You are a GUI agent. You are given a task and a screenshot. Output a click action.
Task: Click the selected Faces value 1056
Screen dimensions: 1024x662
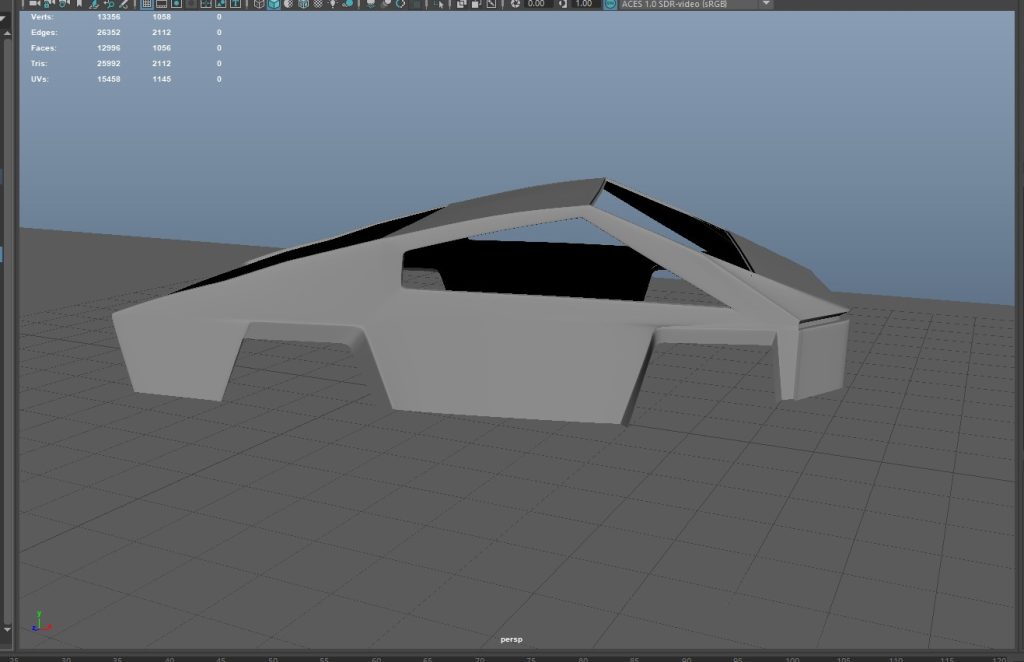tap(161, 48)
